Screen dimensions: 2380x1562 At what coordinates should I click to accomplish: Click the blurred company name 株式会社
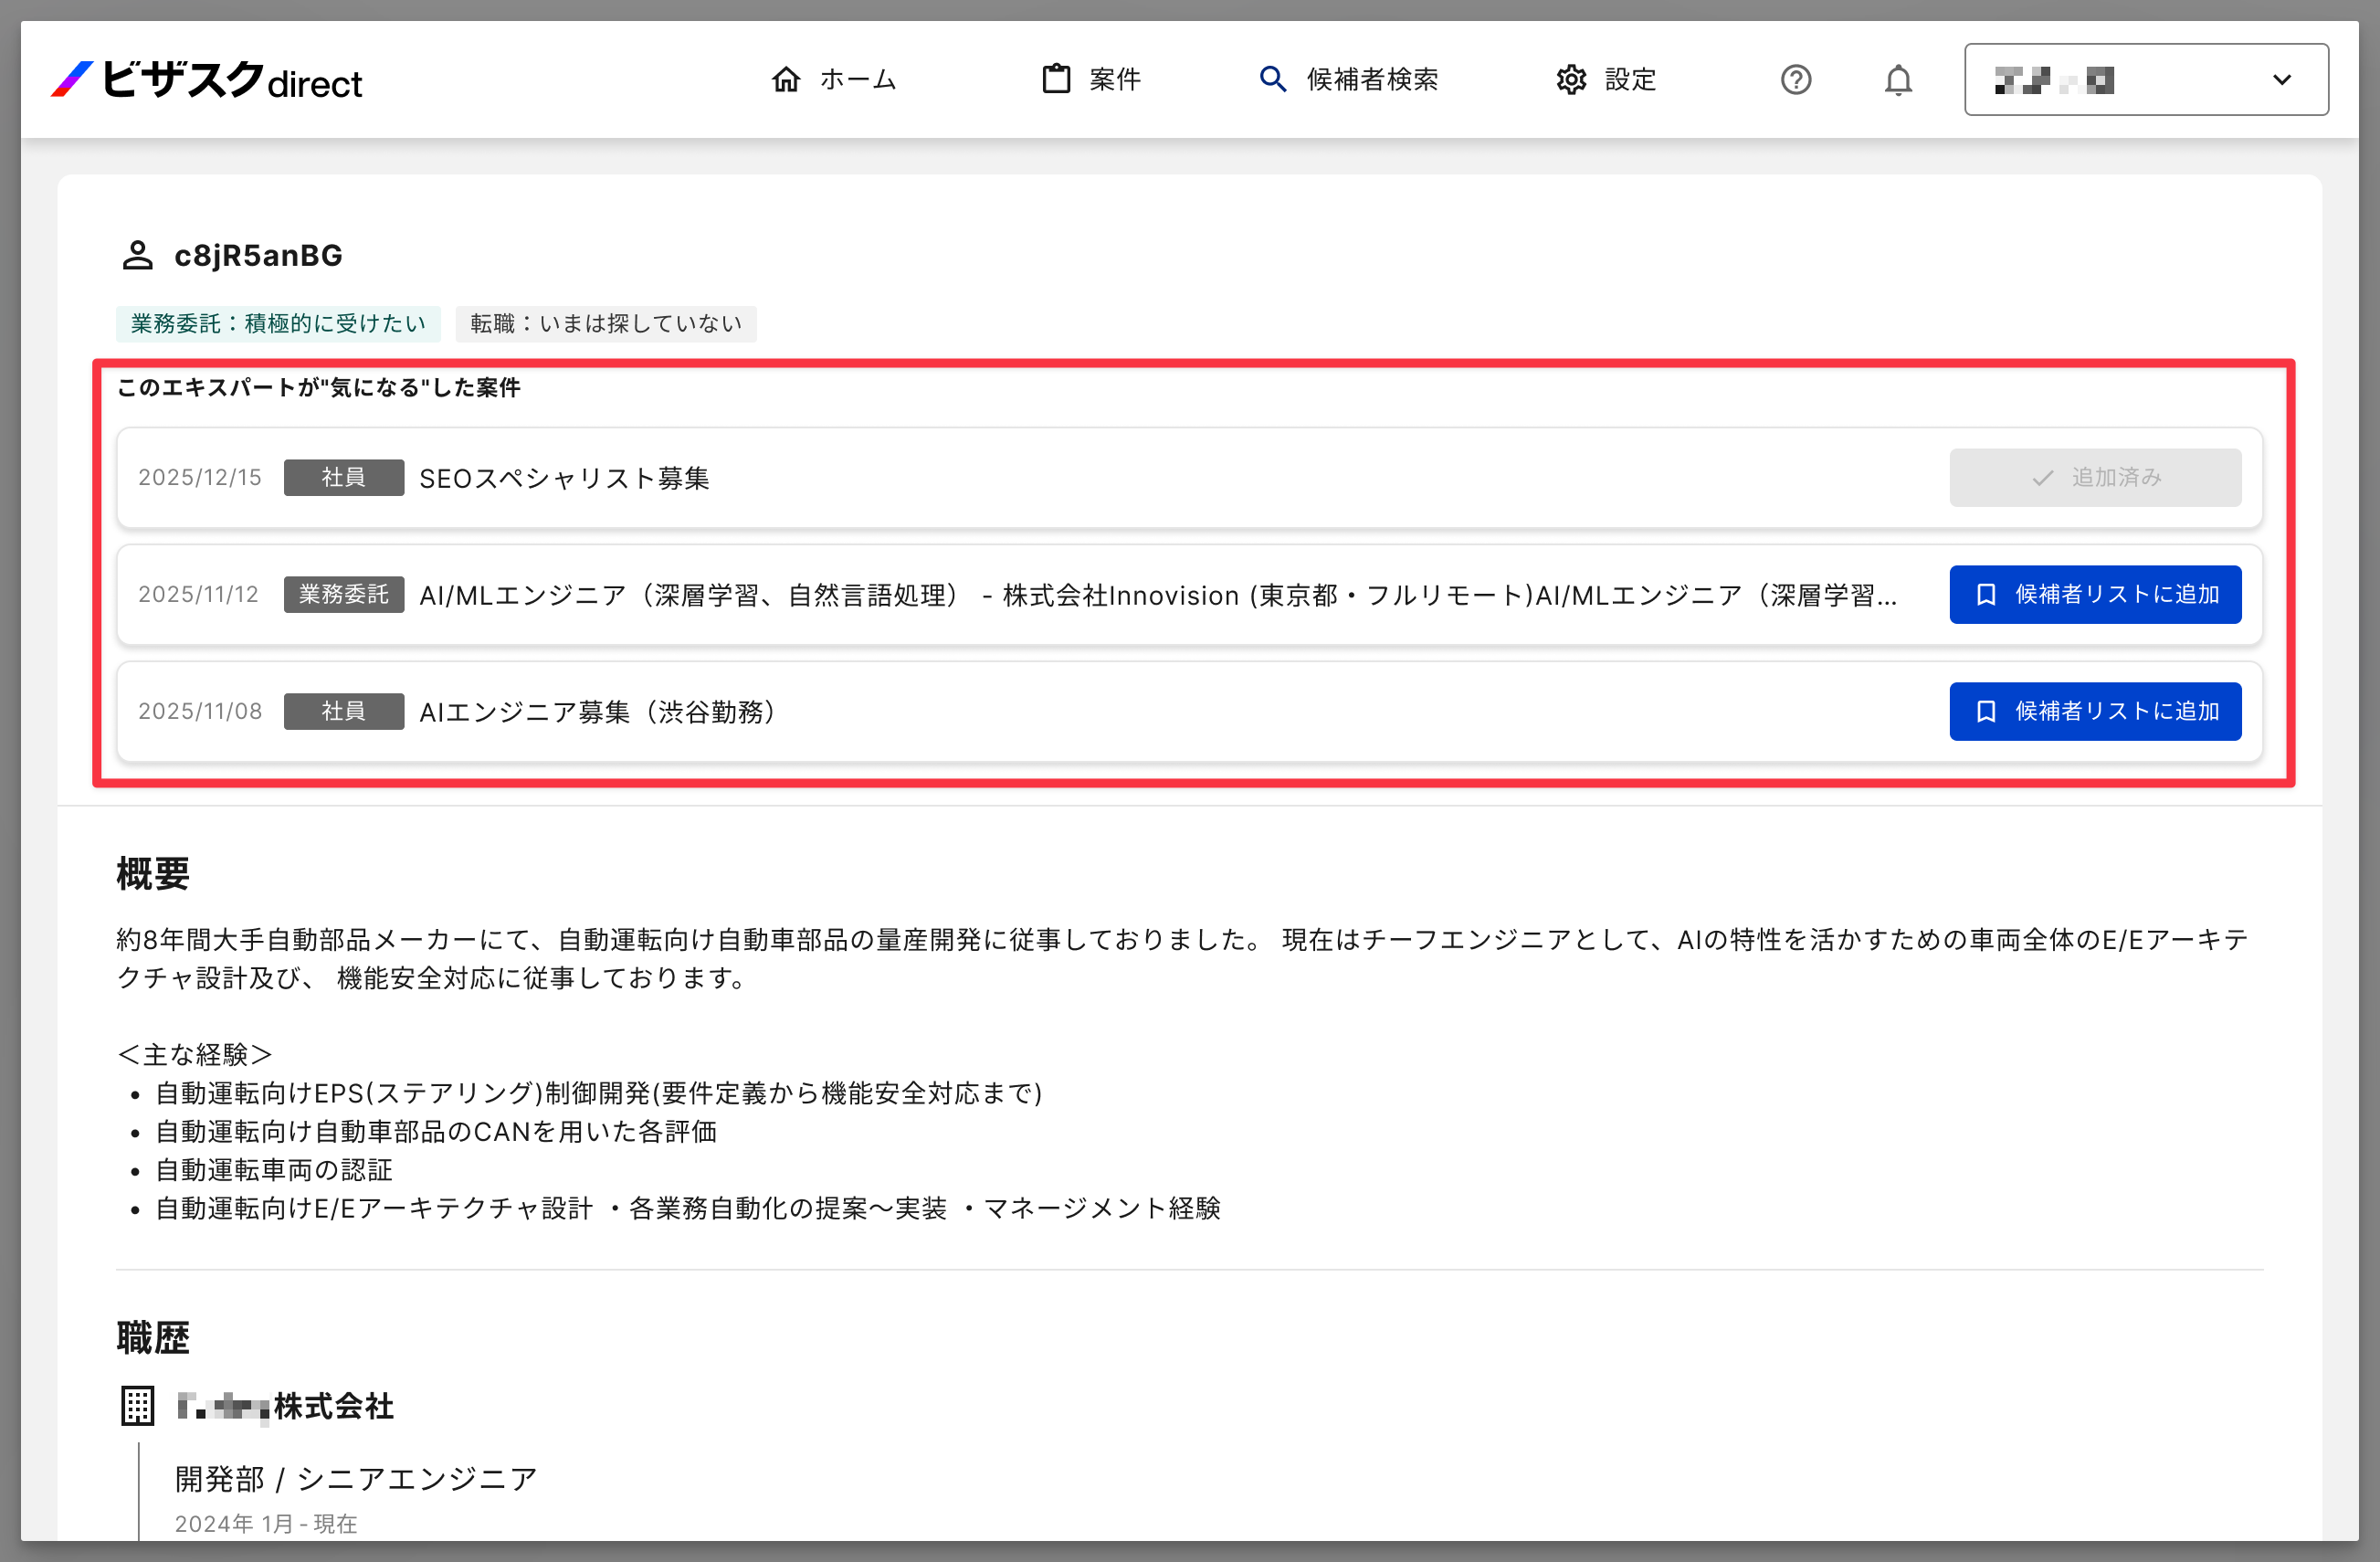click(285, 1406)
